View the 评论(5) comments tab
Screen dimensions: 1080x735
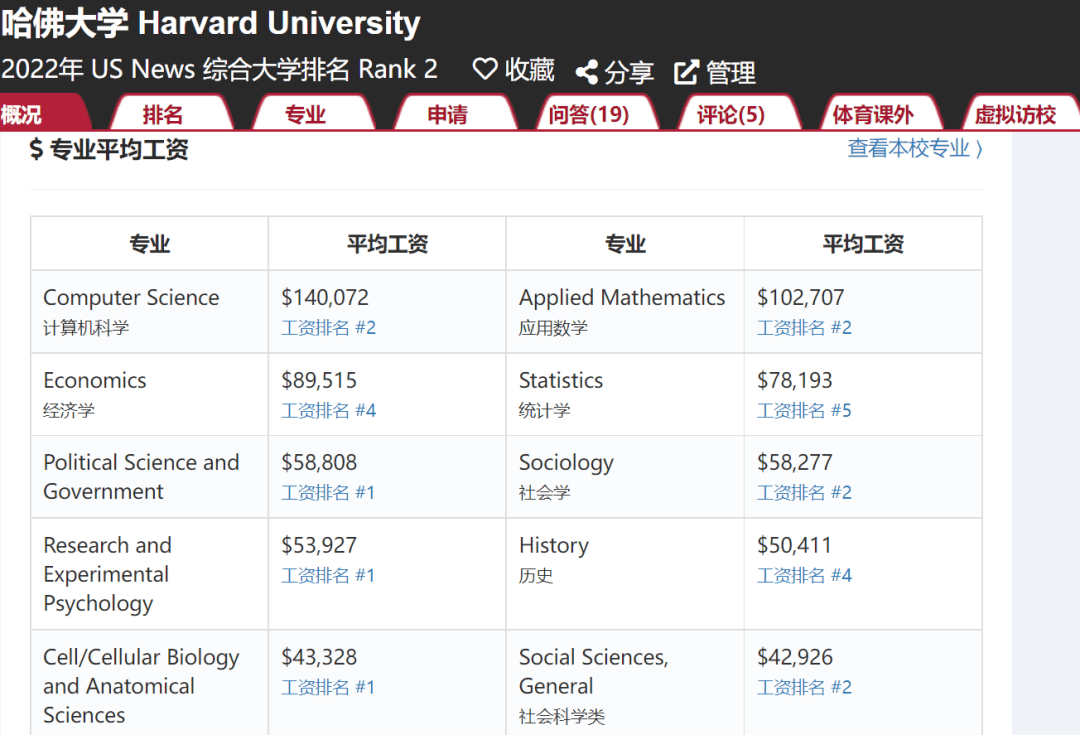pyautogui.click(x=731, y=114)
